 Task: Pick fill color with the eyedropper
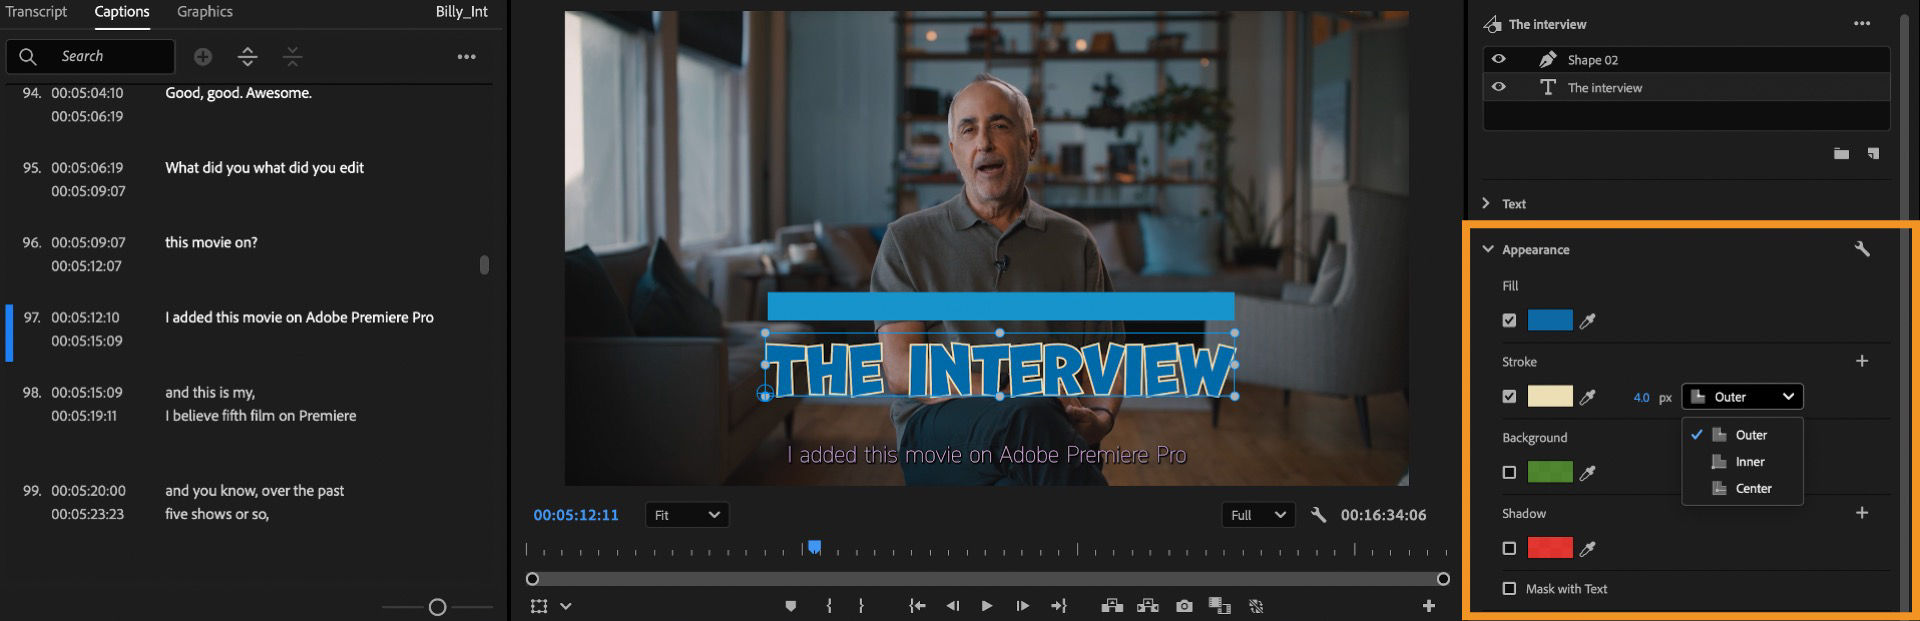coord(1587,321)
